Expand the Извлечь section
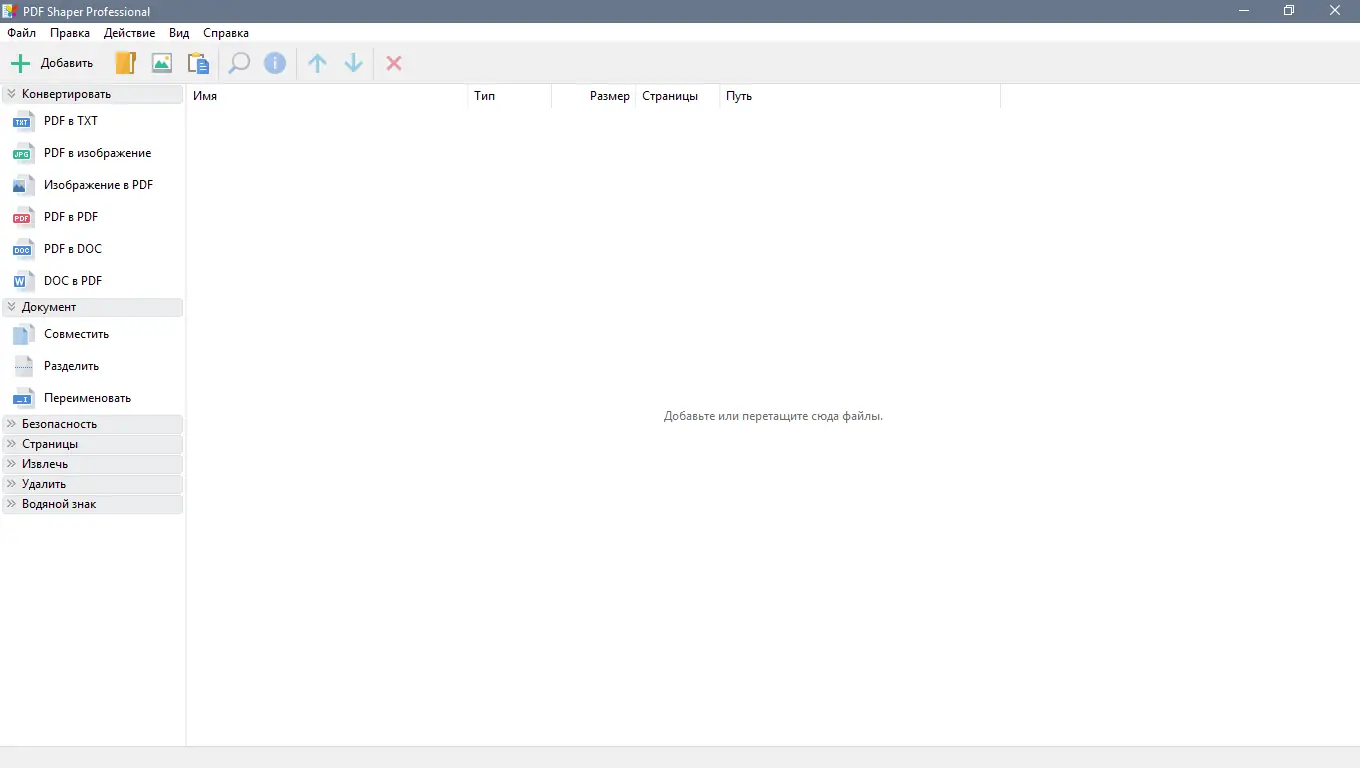Viewport: 1360px width, 768px height. point(93,464)
